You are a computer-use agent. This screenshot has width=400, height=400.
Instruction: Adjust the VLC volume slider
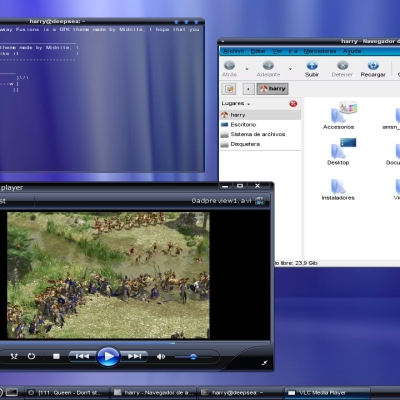pyautogui.click(x=193, y=357)
